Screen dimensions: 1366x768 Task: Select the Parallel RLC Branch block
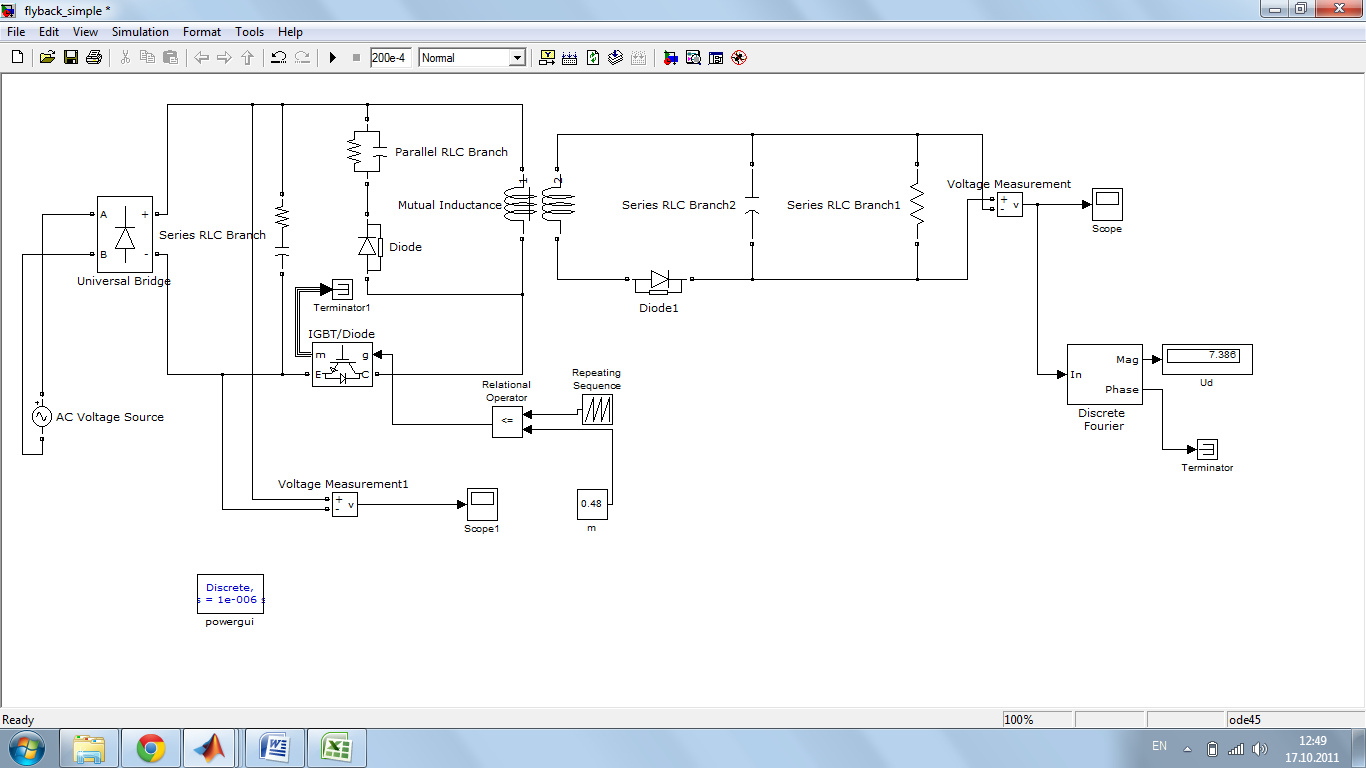[x=368, y=151]
